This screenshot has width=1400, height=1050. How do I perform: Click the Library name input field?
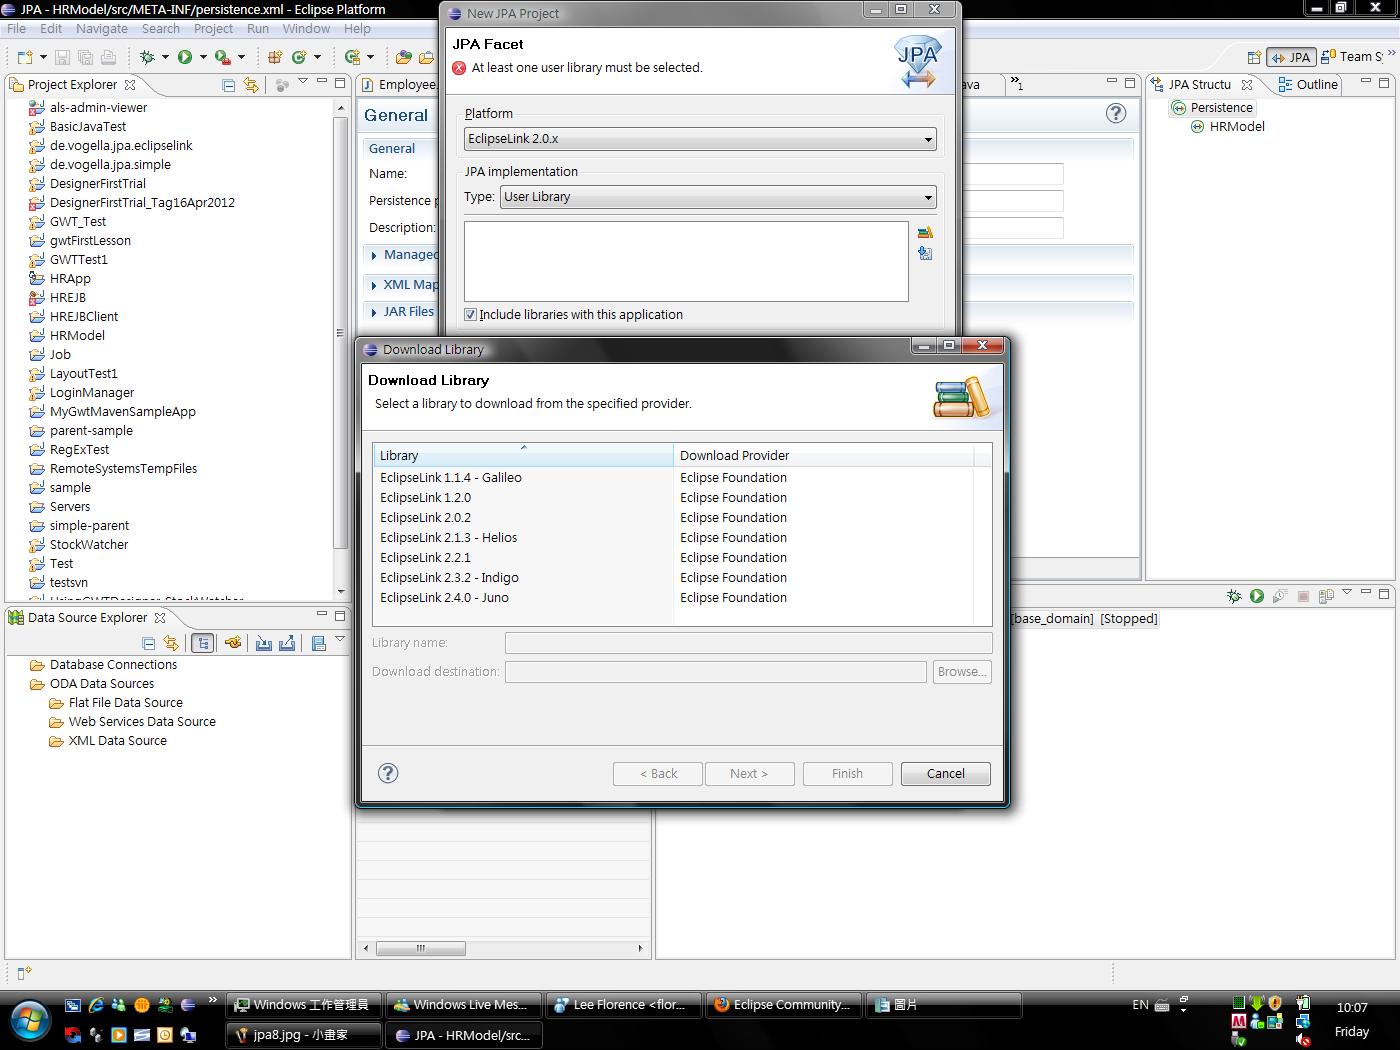point(749,643)
